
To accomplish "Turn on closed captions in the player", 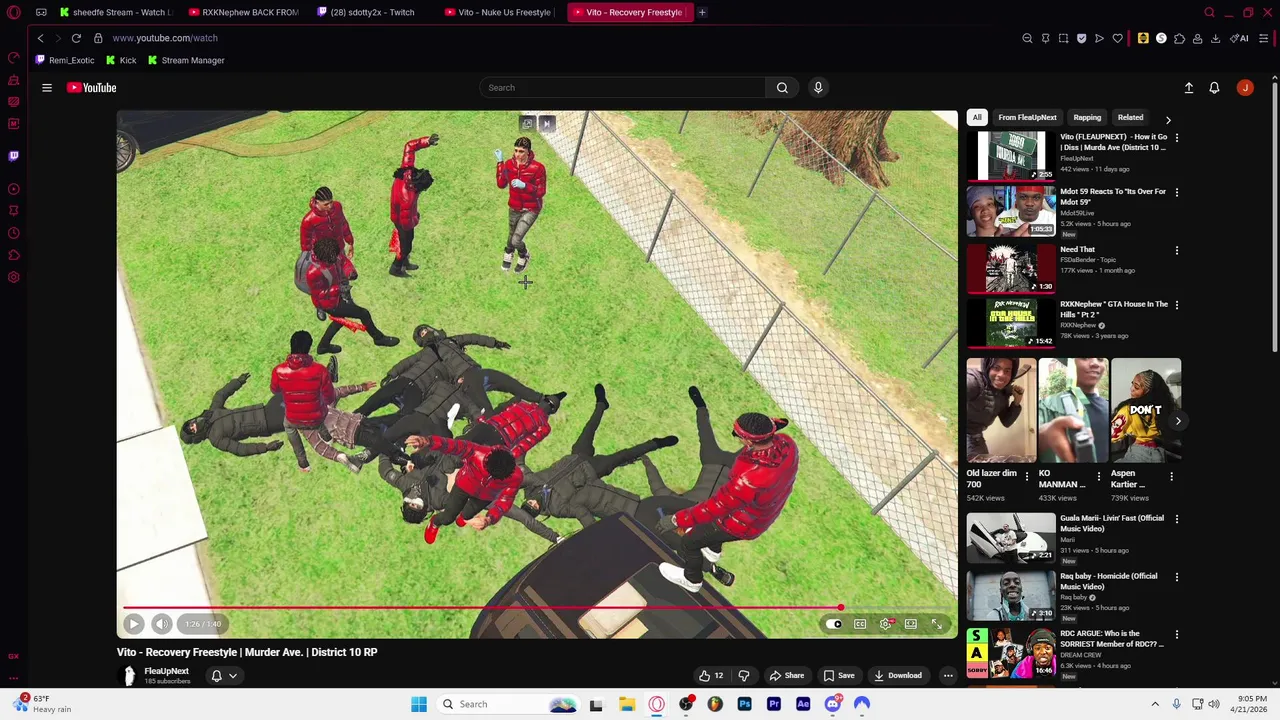I will tap(860, 624).
